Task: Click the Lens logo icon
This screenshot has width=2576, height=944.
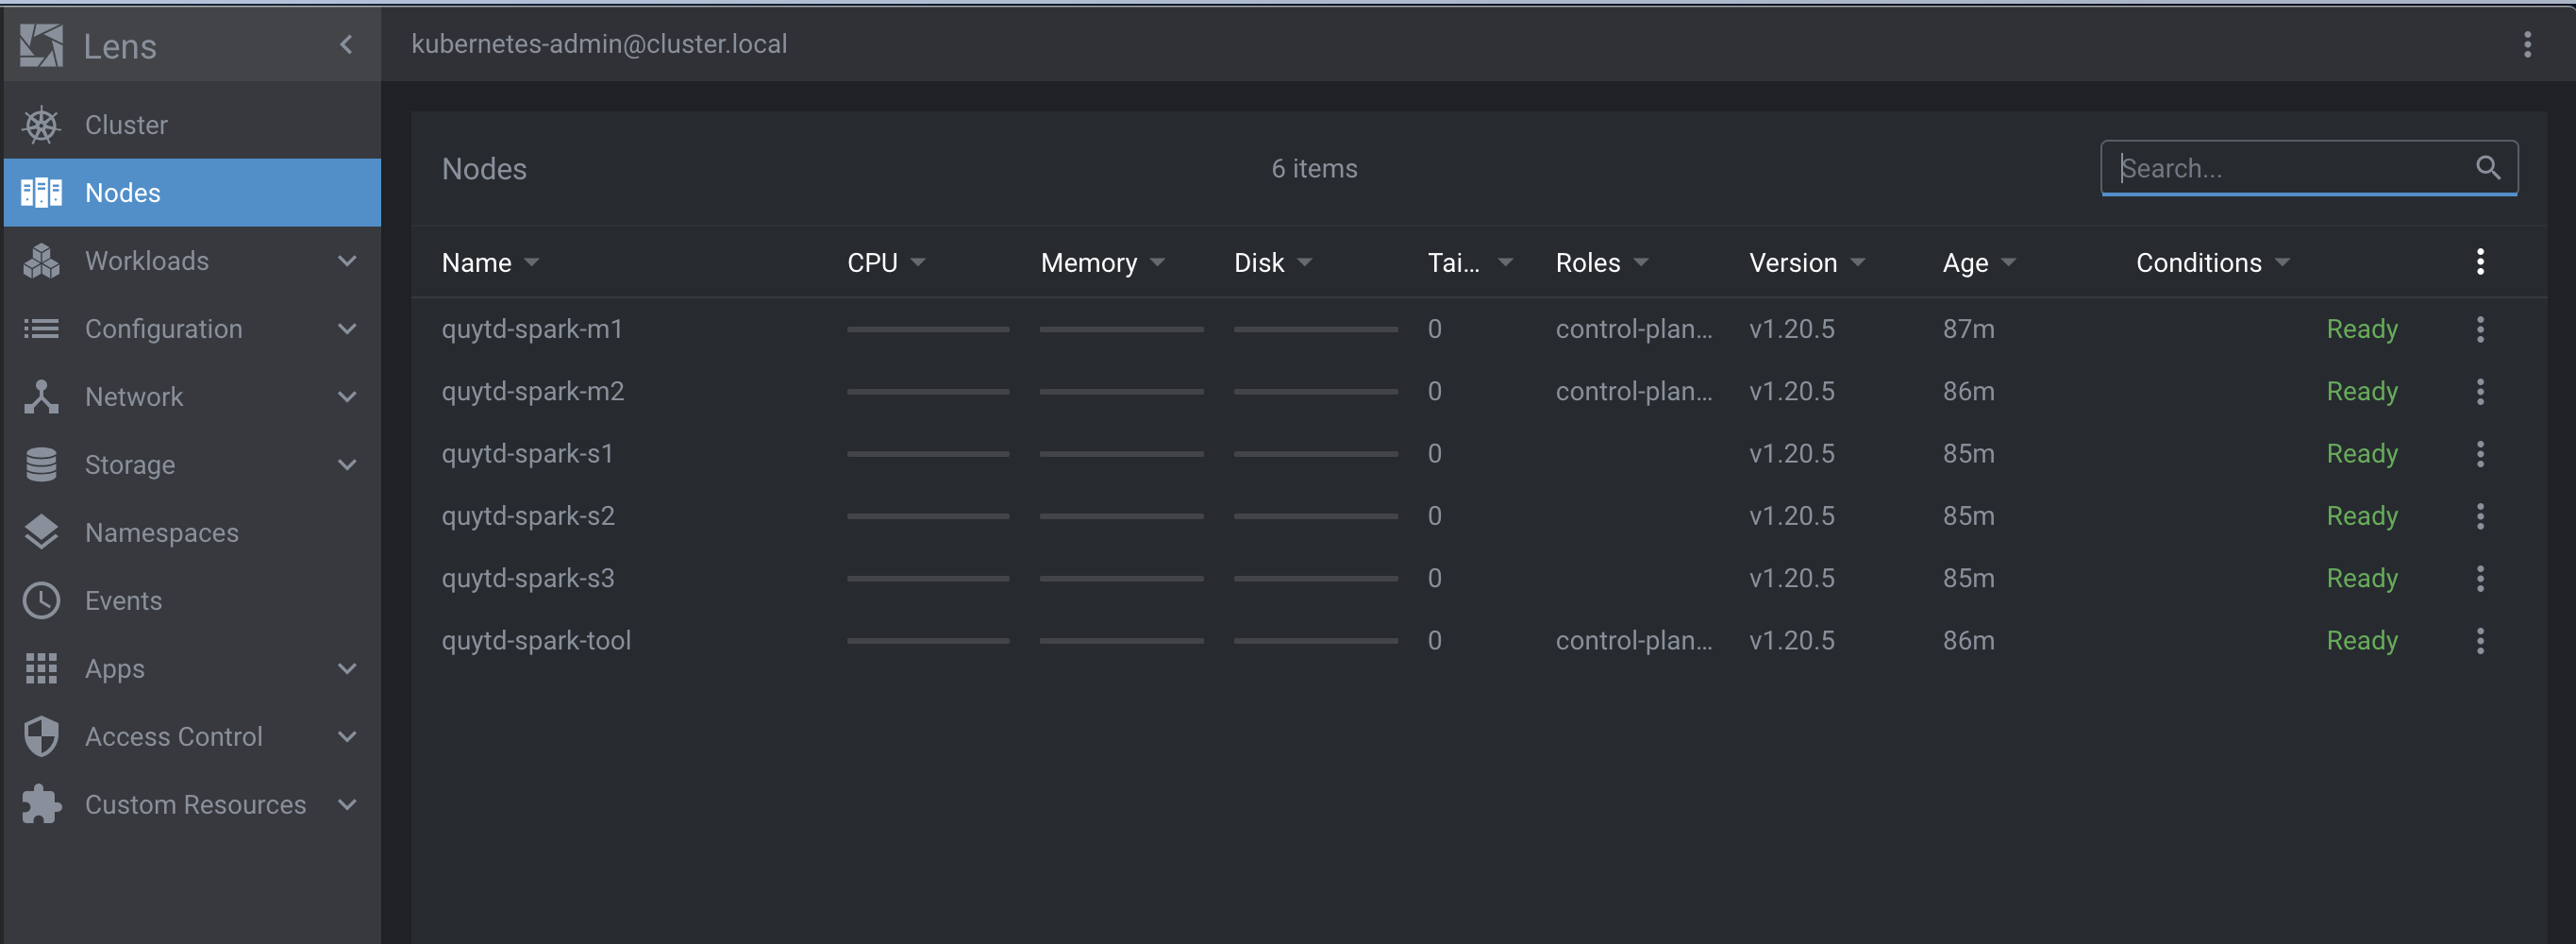Action: (41, 45)
